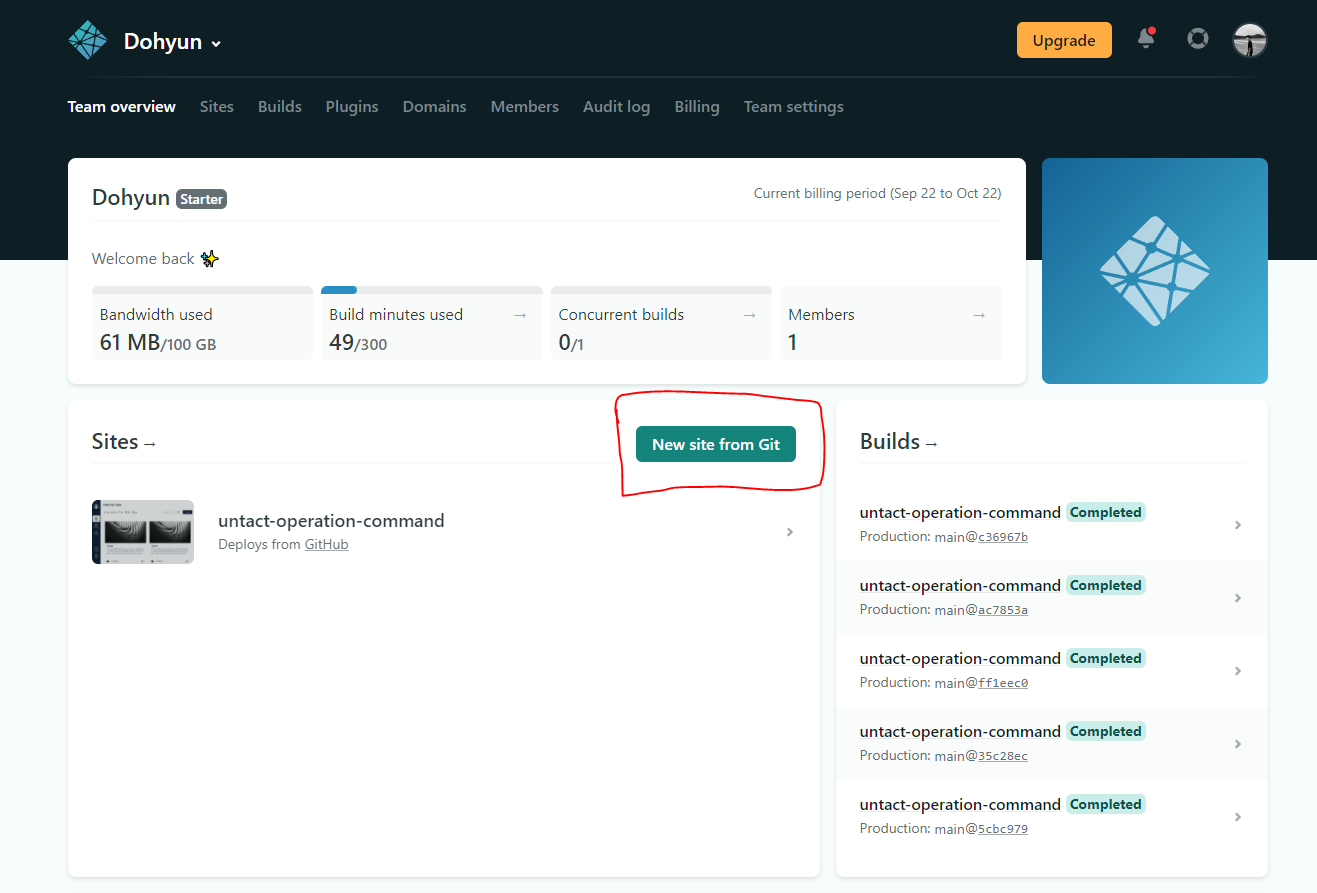Click the Starter plan badge

(x=202, y=199)
